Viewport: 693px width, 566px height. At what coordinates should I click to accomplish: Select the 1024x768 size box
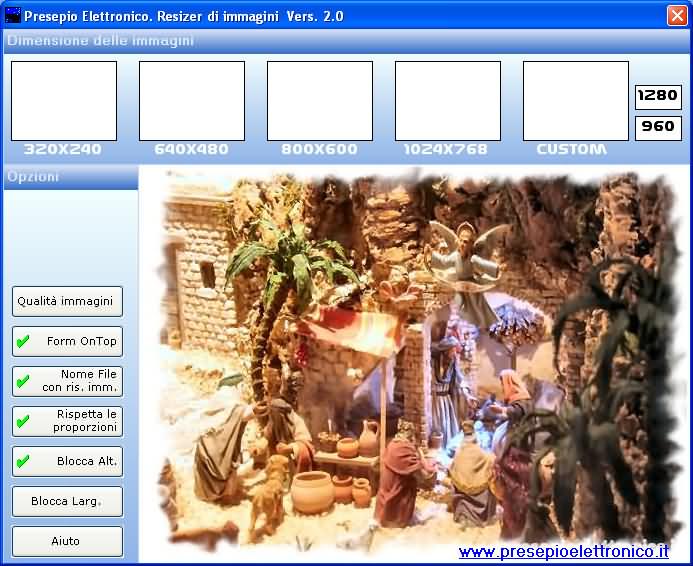448,101
